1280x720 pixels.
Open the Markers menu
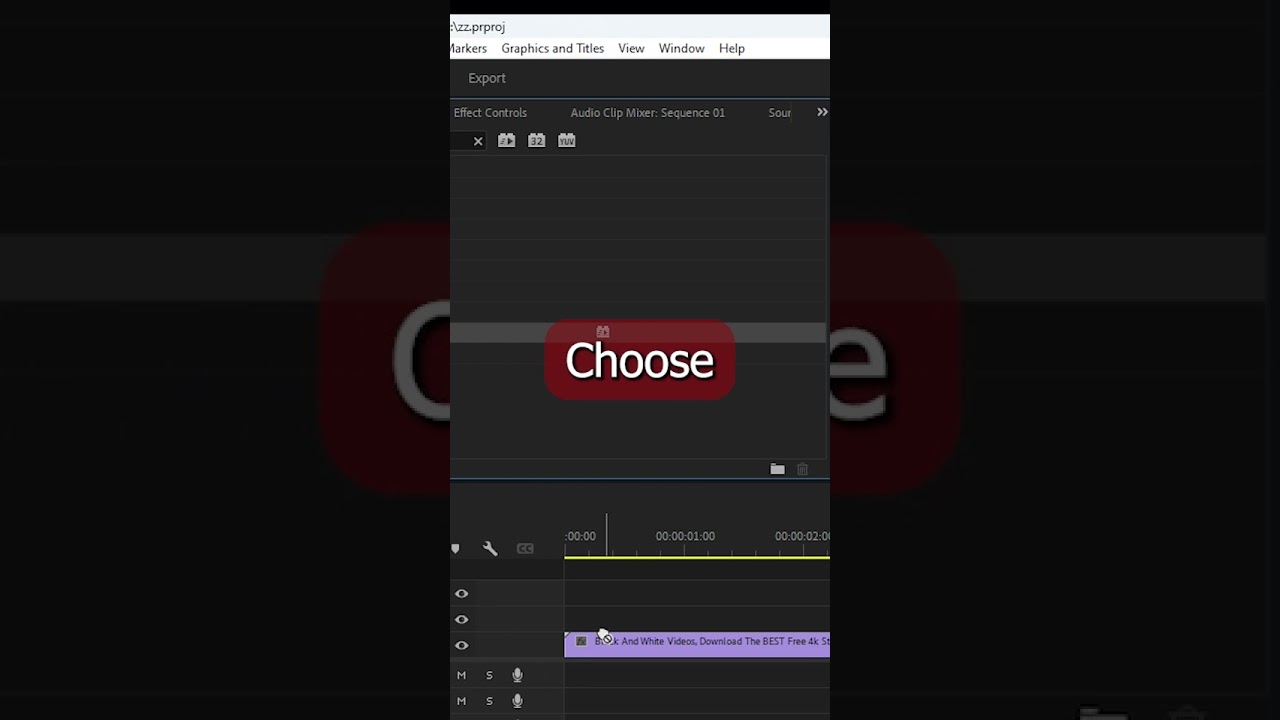[468, 48]
